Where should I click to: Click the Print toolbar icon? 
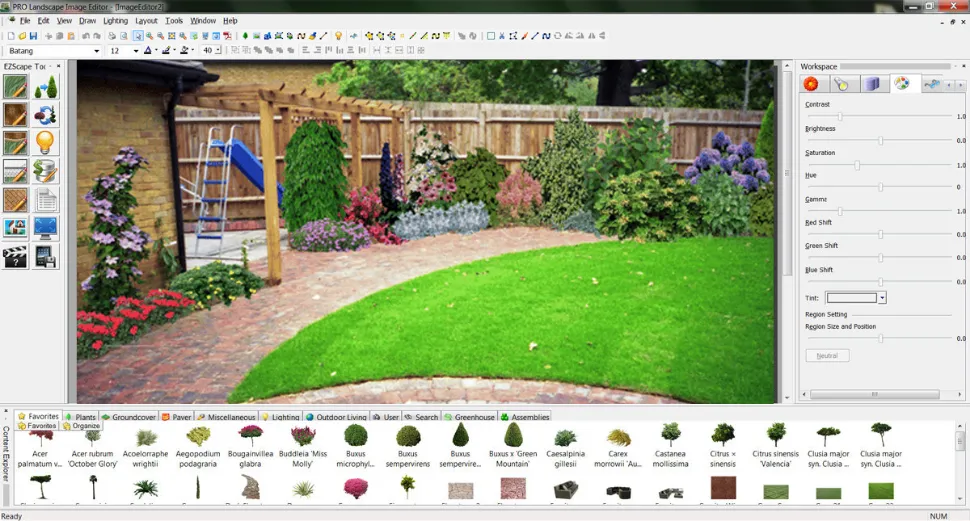112,36
